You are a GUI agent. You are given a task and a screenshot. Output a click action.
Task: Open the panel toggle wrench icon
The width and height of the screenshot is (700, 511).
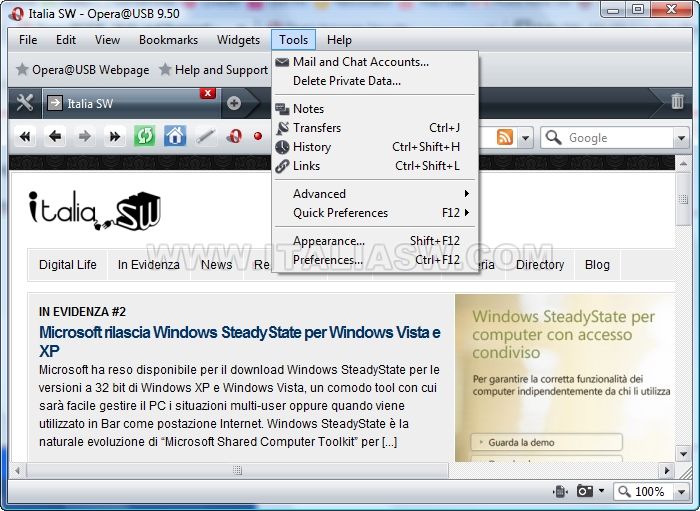tap(25, 103)
